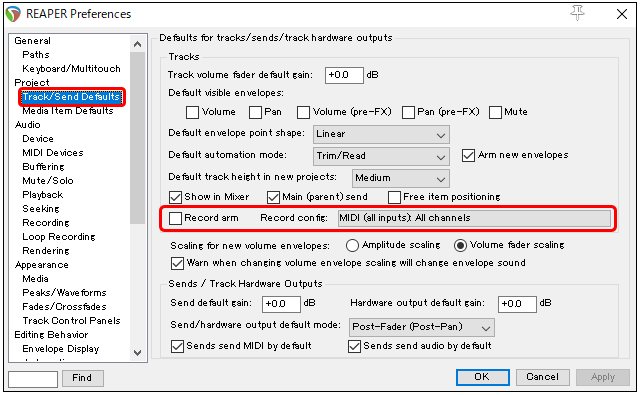The height and width of the screenshot is (395, 640).
Task: Open the Record config MIDI inputs selector
Action: (474, 218)
